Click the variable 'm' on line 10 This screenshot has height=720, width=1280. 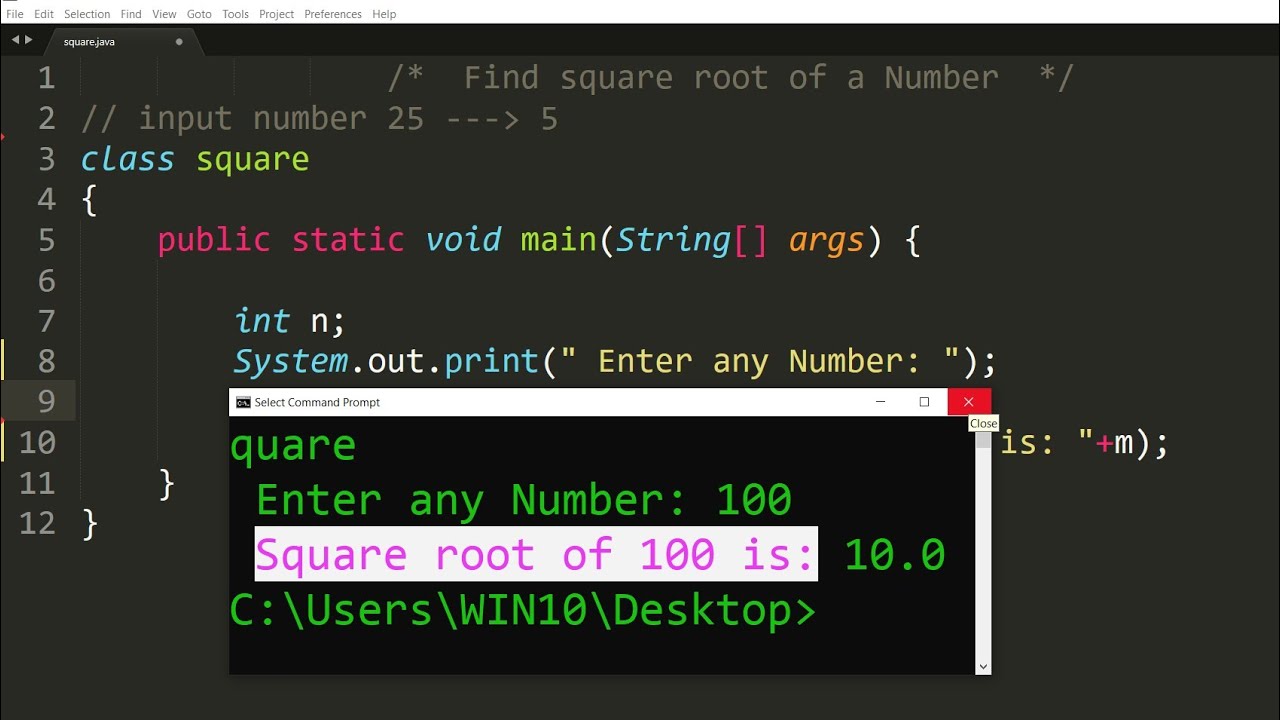[1124, 443]
